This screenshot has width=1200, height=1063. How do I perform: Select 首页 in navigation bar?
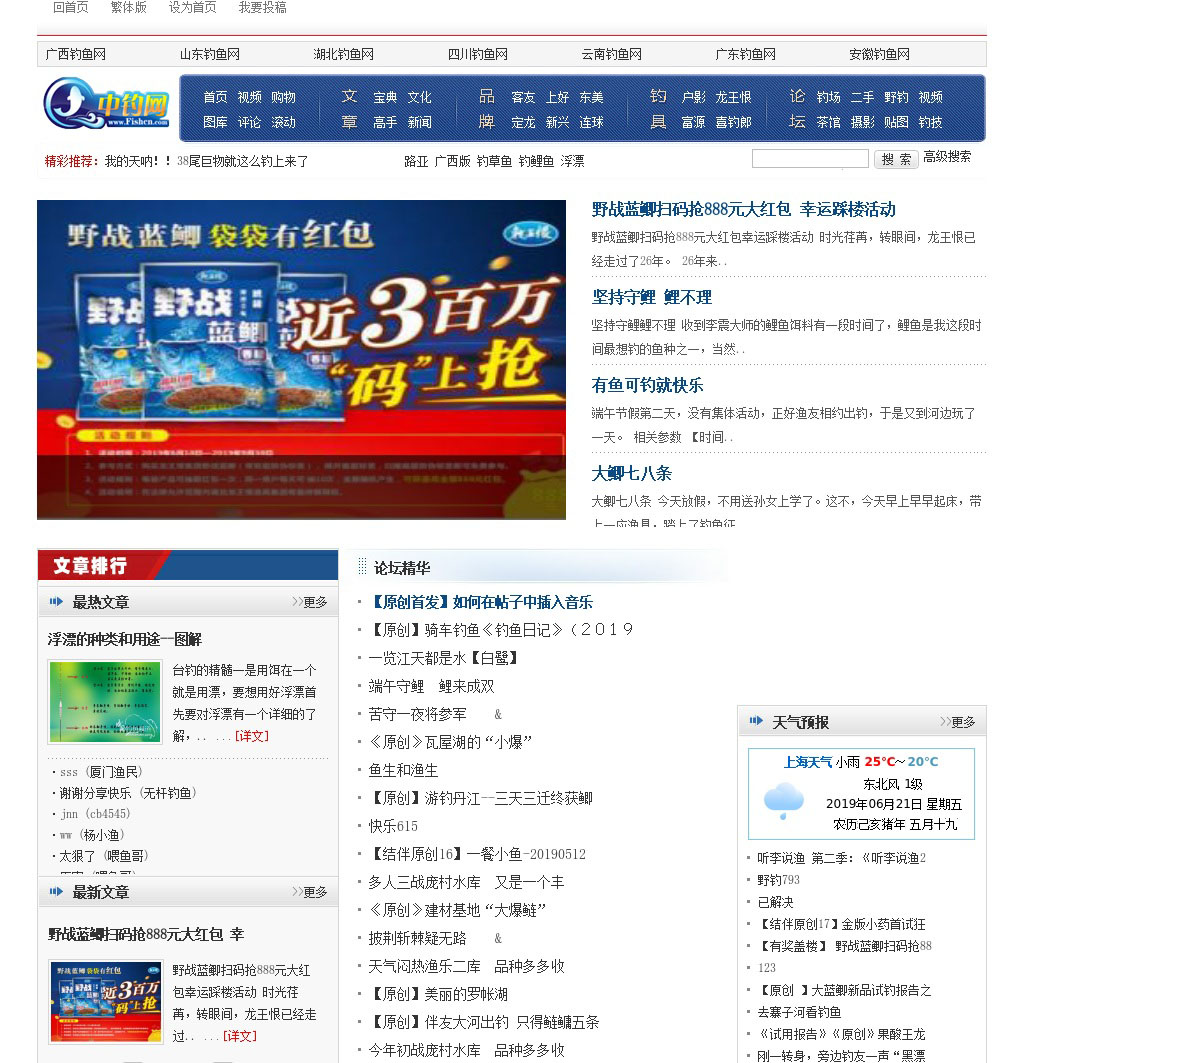[x=215, y=97]
